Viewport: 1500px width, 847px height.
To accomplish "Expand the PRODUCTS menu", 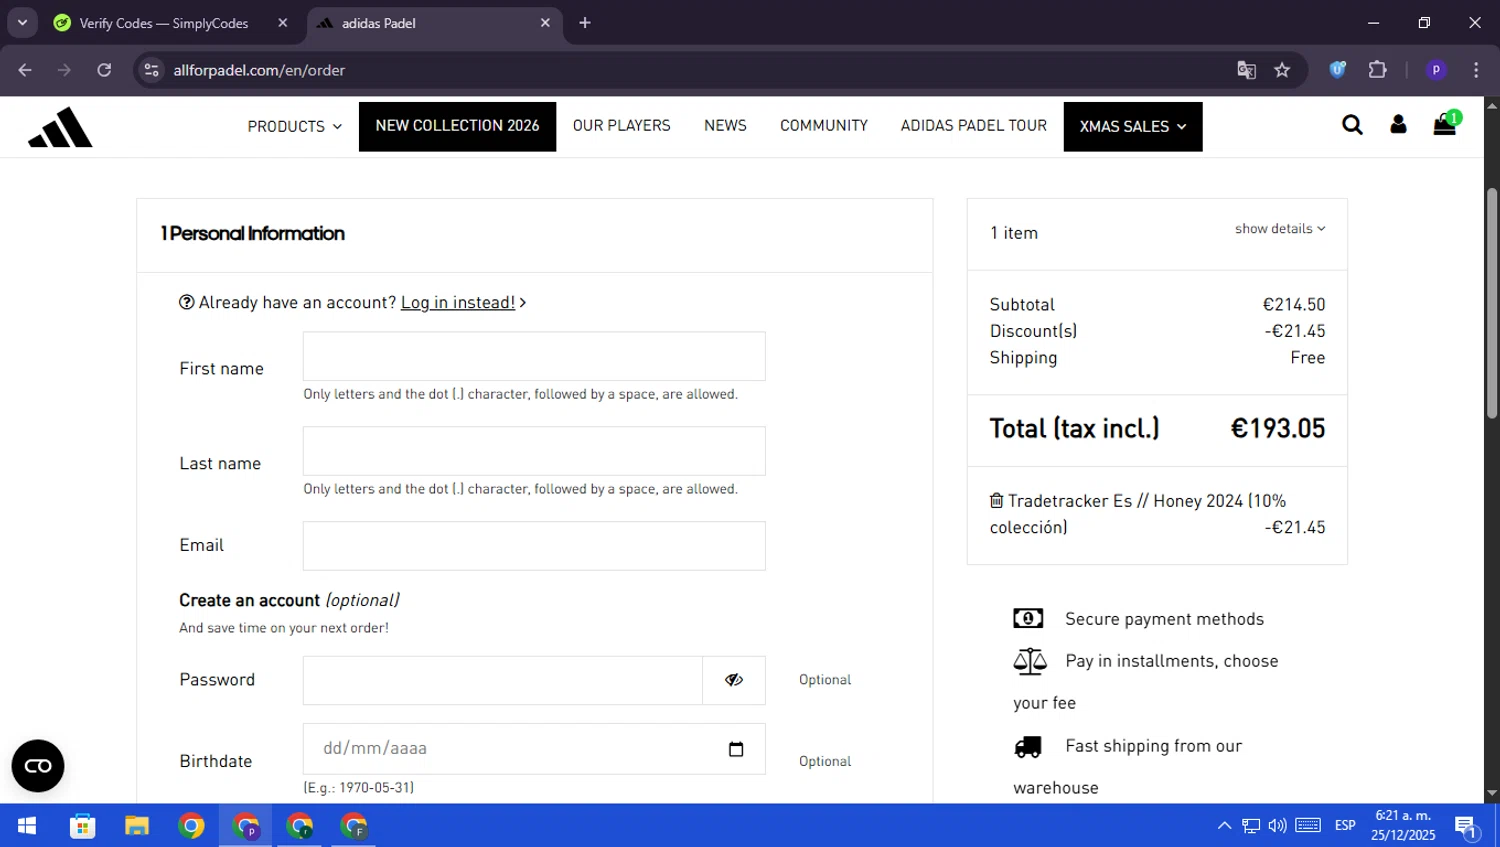I will pos(295,126).
